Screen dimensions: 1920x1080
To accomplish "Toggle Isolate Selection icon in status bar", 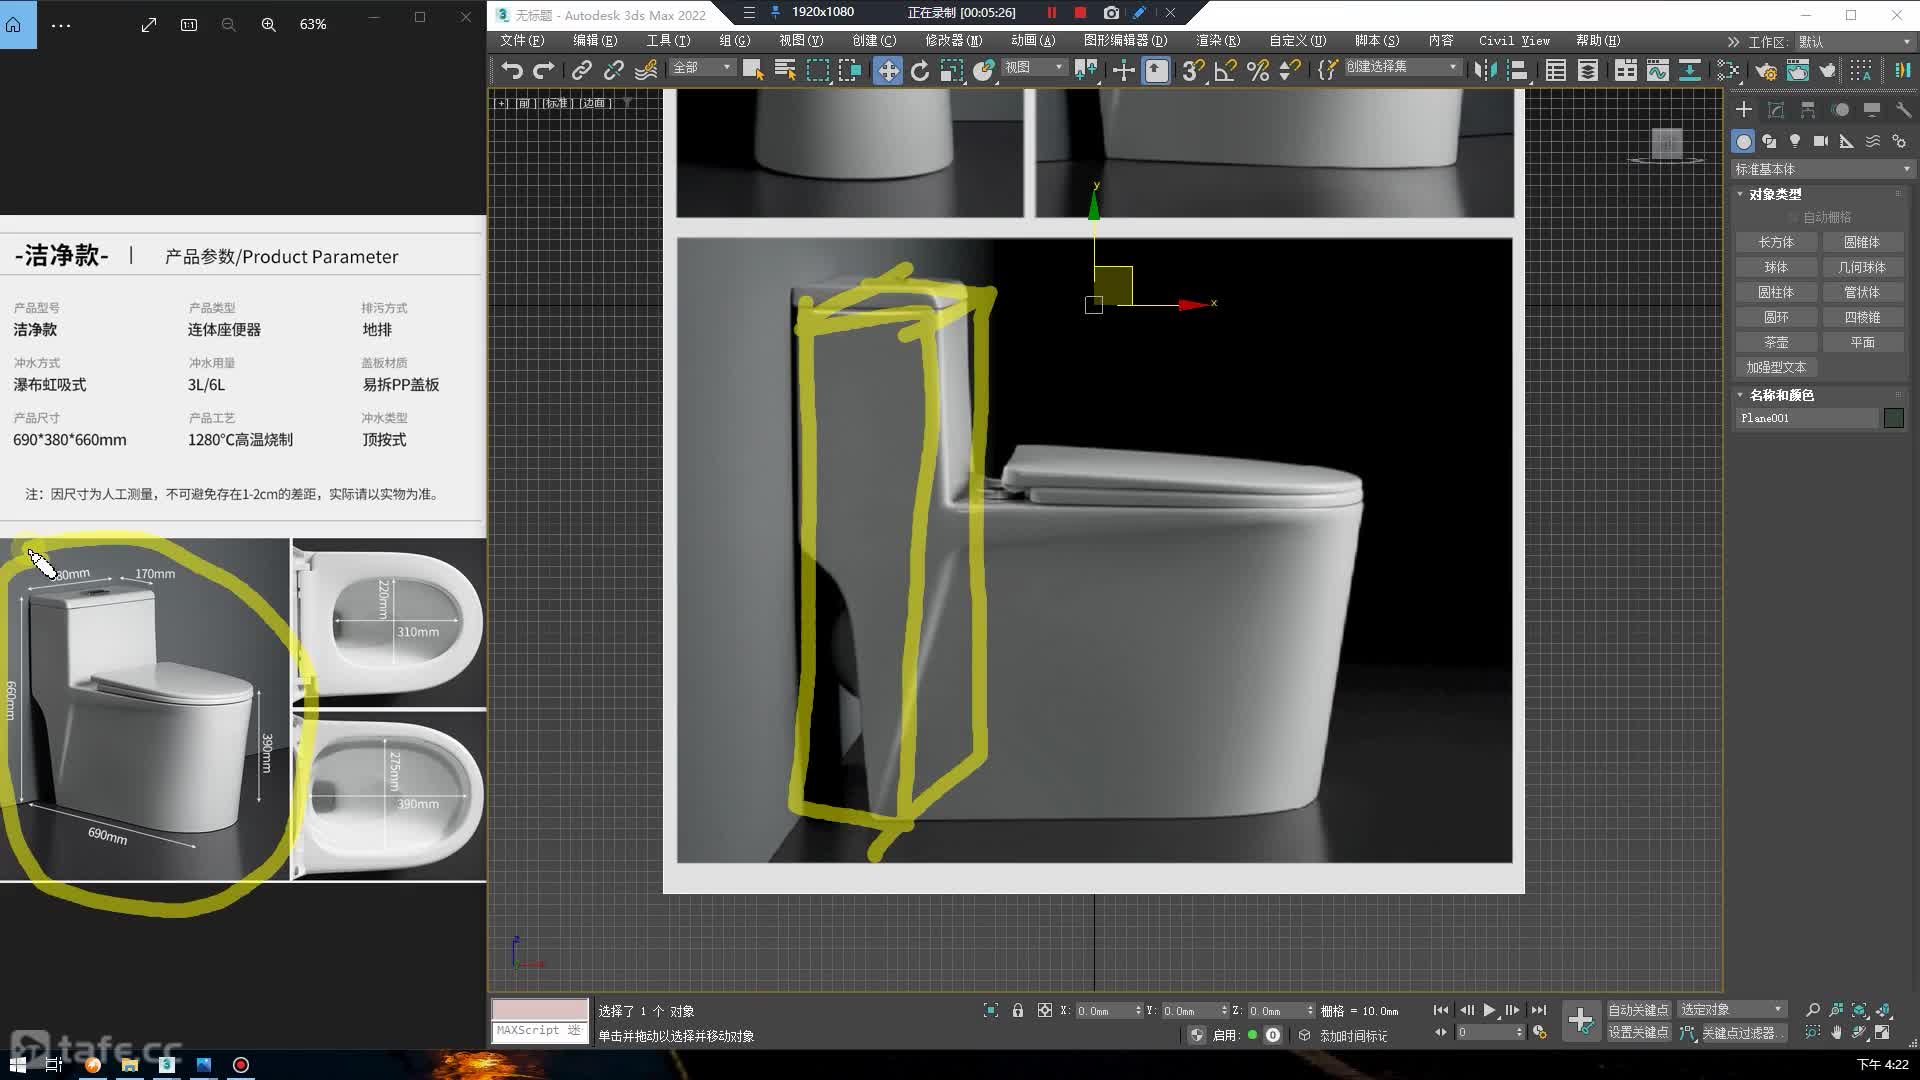I will click(x=991, y=1010).
